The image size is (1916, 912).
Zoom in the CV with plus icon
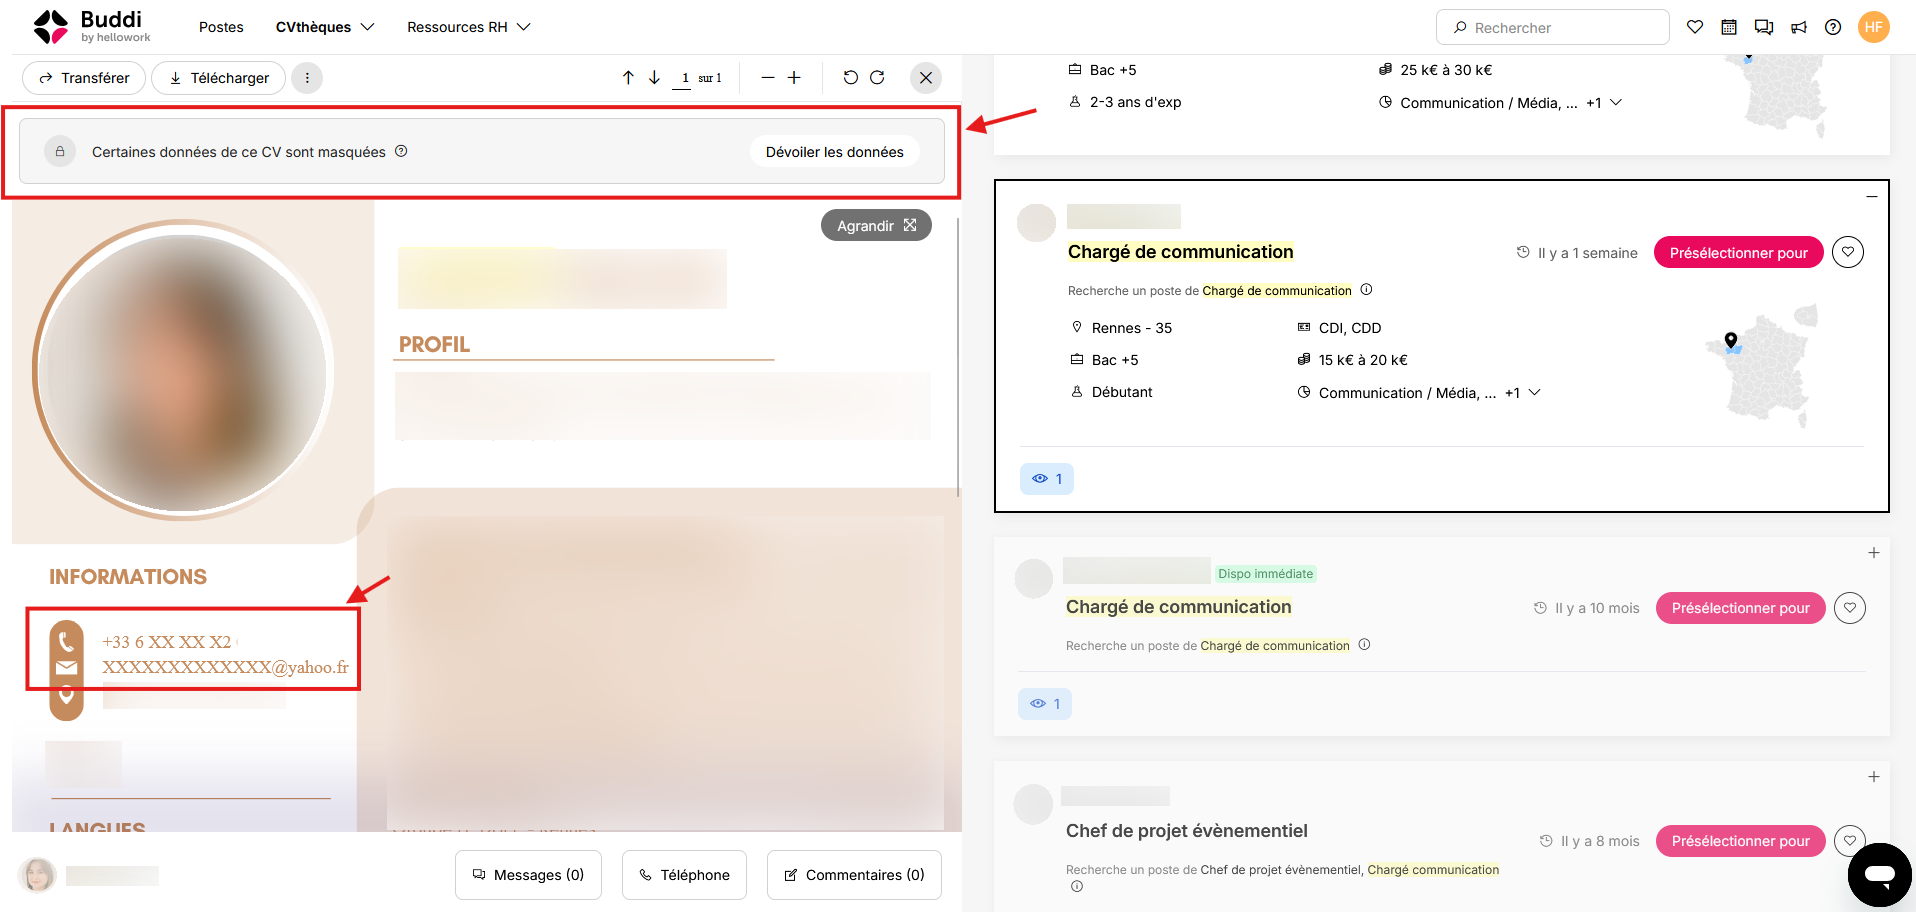794,77
